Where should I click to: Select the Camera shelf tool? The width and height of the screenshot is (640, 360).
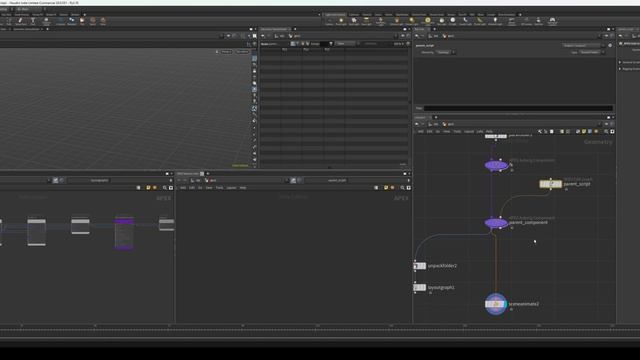pos(329,21)
